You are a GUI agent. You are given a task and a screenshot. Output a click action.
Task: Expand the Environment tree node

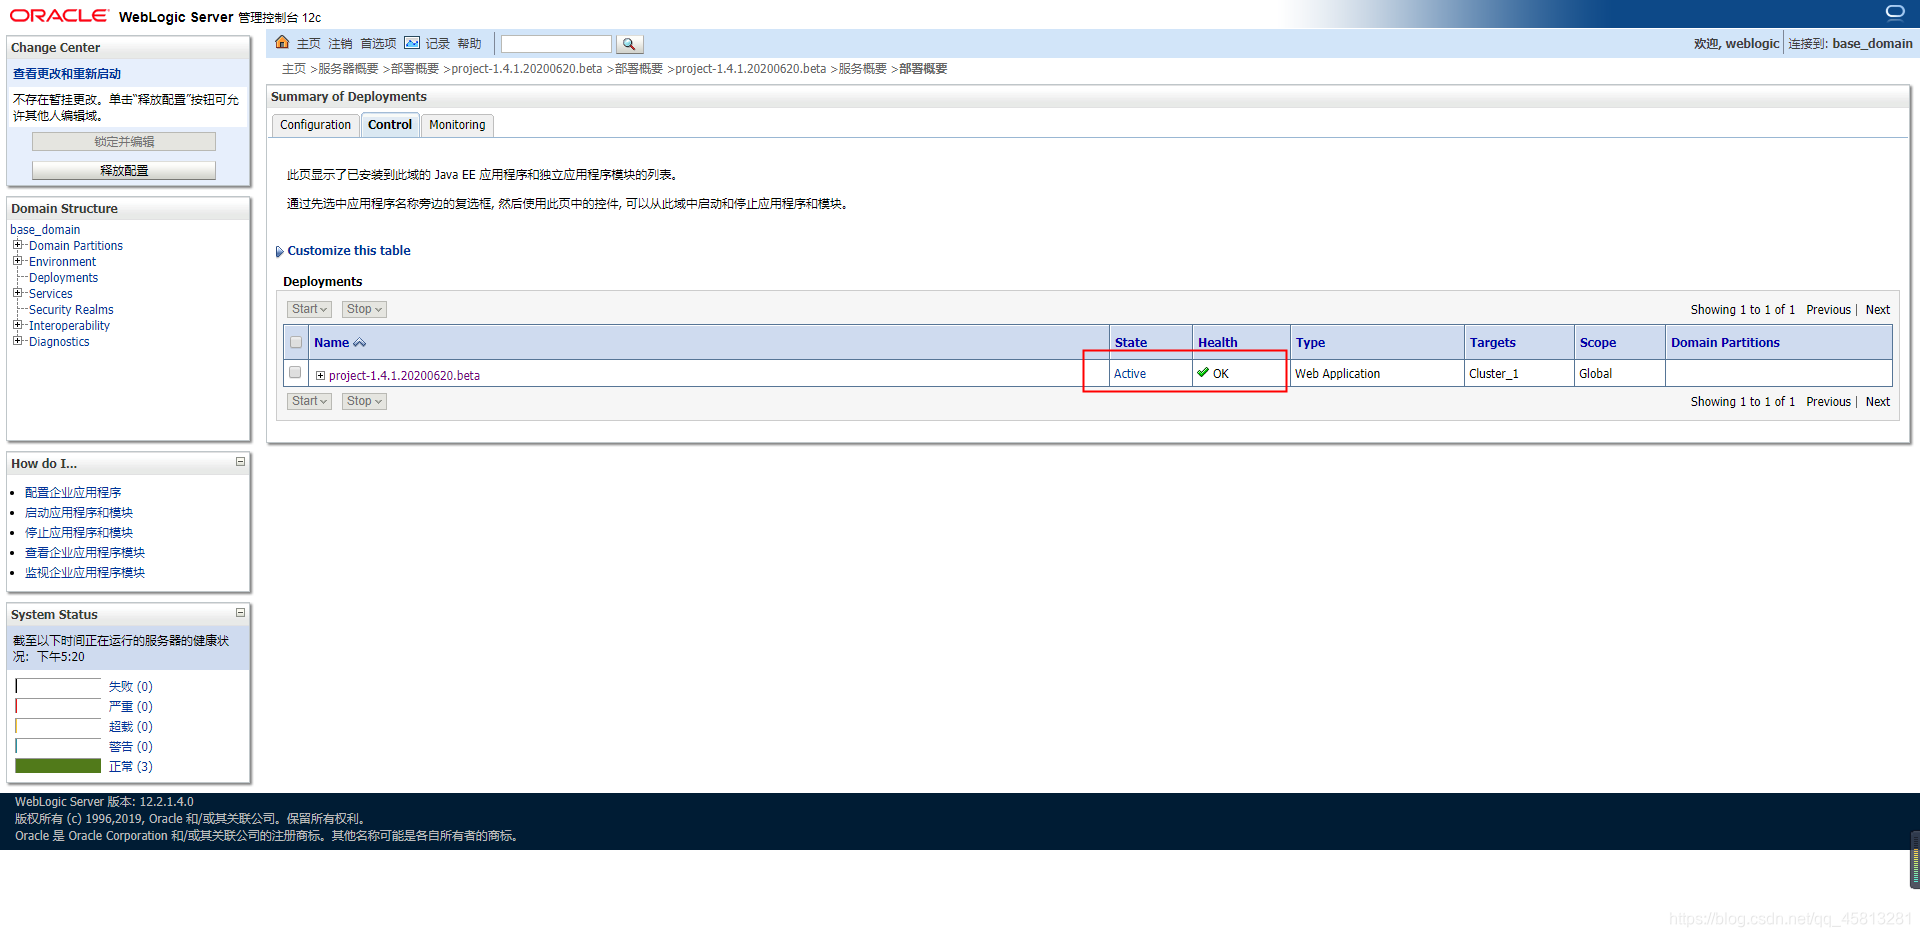tap(18, 261)
